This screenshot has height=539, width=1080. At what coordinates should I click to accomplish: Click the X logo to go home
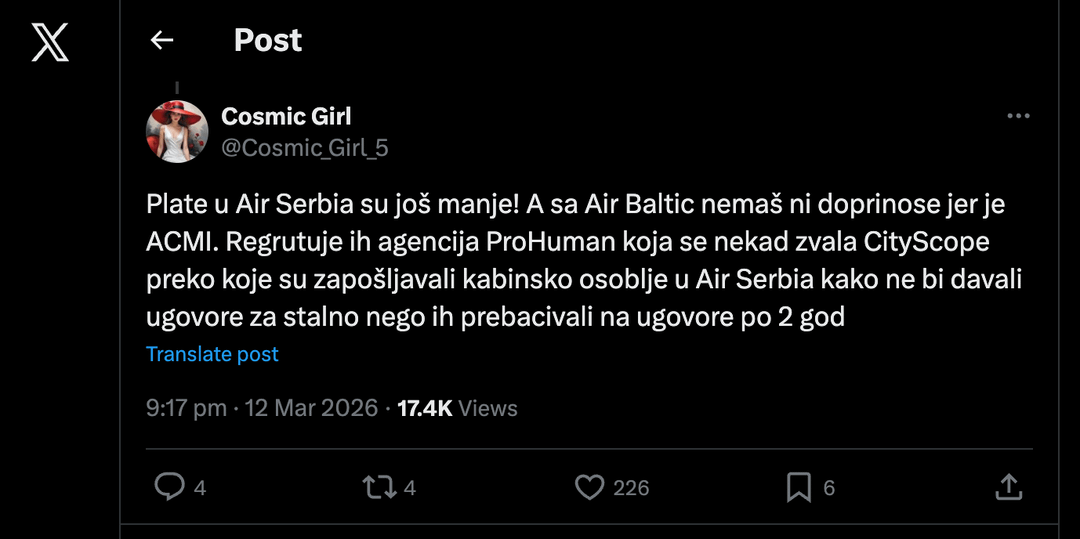click(50, 42)
